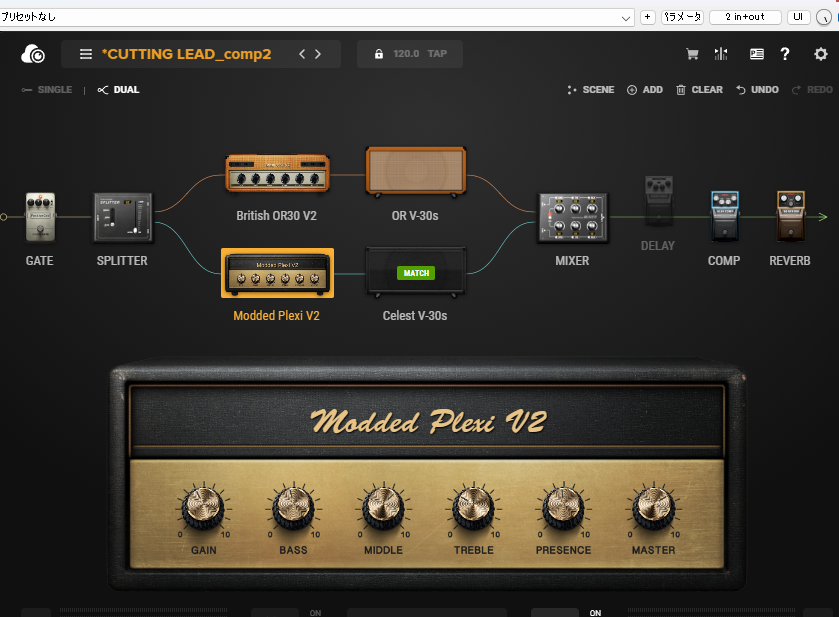Click ADD to insert a component
Image resolution: width=839 pixels, height=617 pixels.
coord(644,90)
